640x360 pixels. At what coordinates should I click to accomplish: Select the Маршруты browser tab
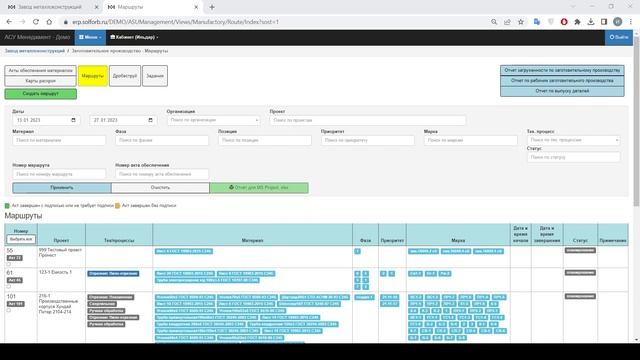coord(153,7)
